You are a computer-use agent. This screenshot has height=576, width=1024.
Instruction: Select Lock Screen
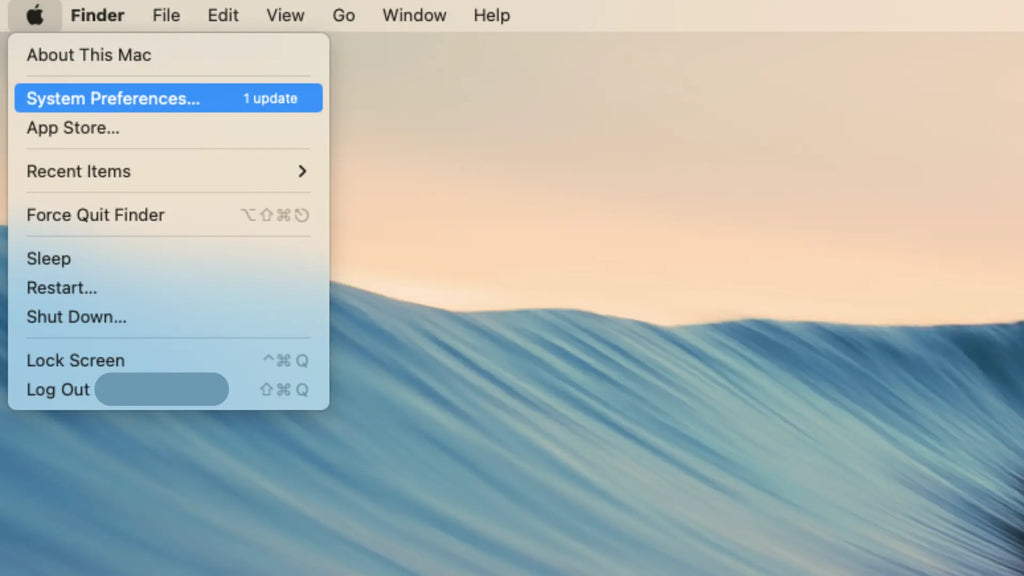tap(75, 360)
